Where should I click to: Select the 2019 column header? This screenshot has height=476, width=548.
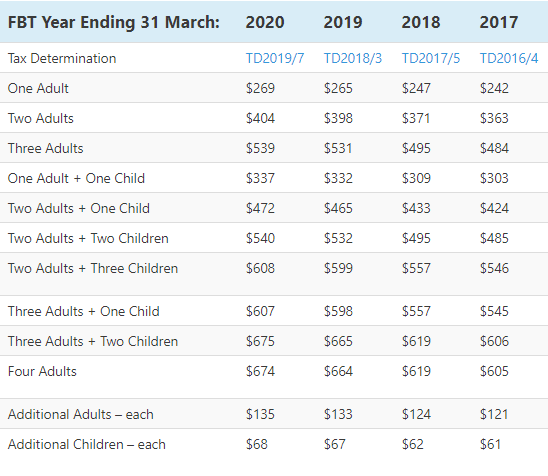click(343, 22)
